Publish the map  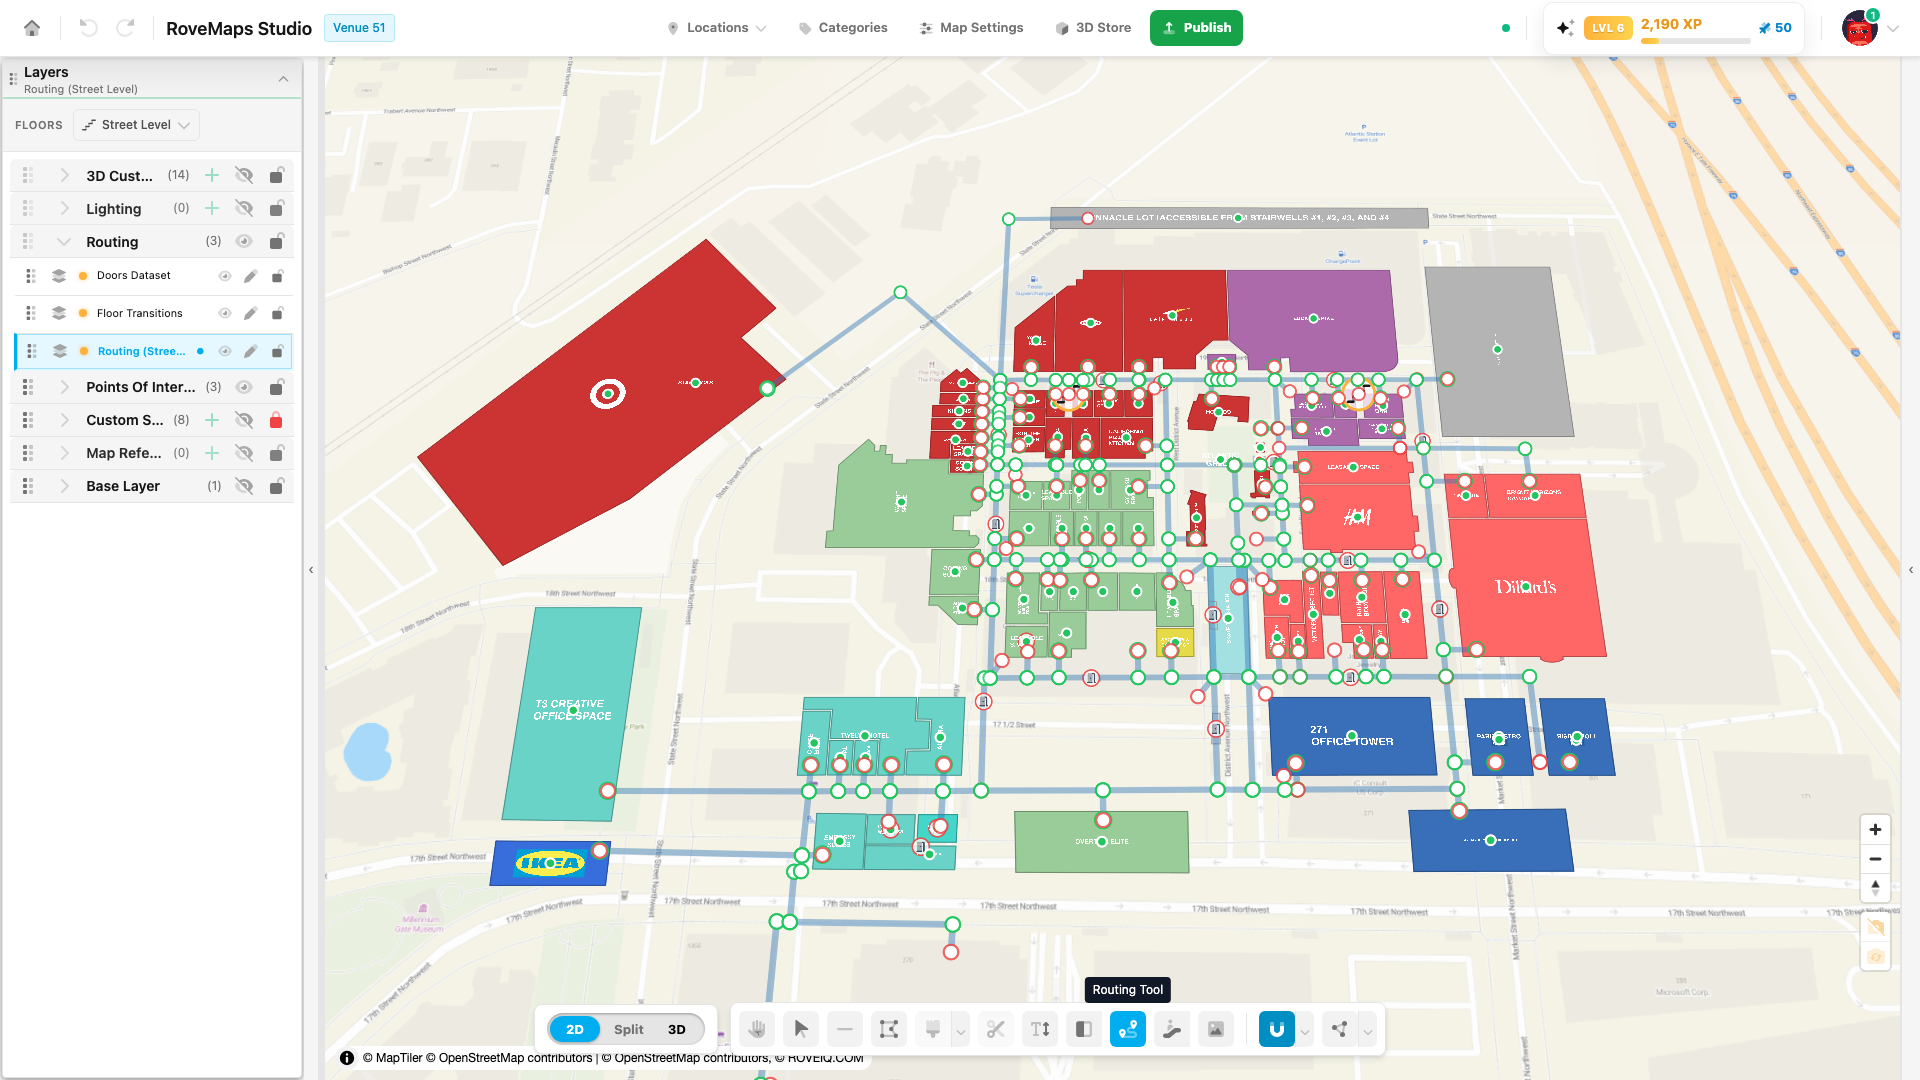pyautogui.click(x=1196, y=28)
